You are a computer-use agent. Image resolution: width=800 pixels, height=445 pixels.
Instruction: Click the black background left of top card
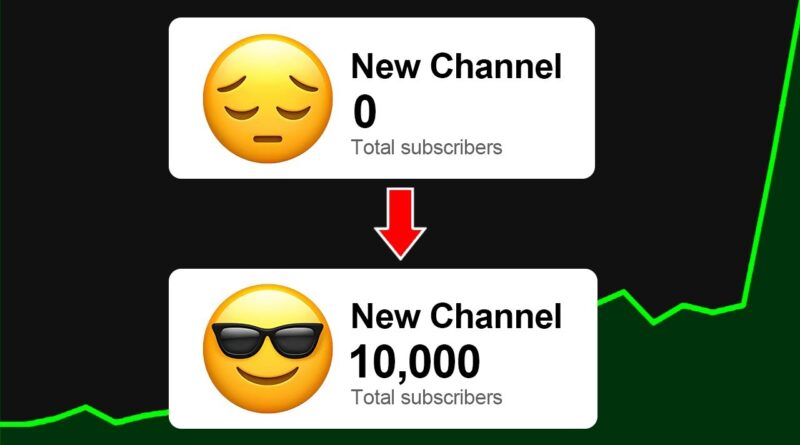point(84,153)
